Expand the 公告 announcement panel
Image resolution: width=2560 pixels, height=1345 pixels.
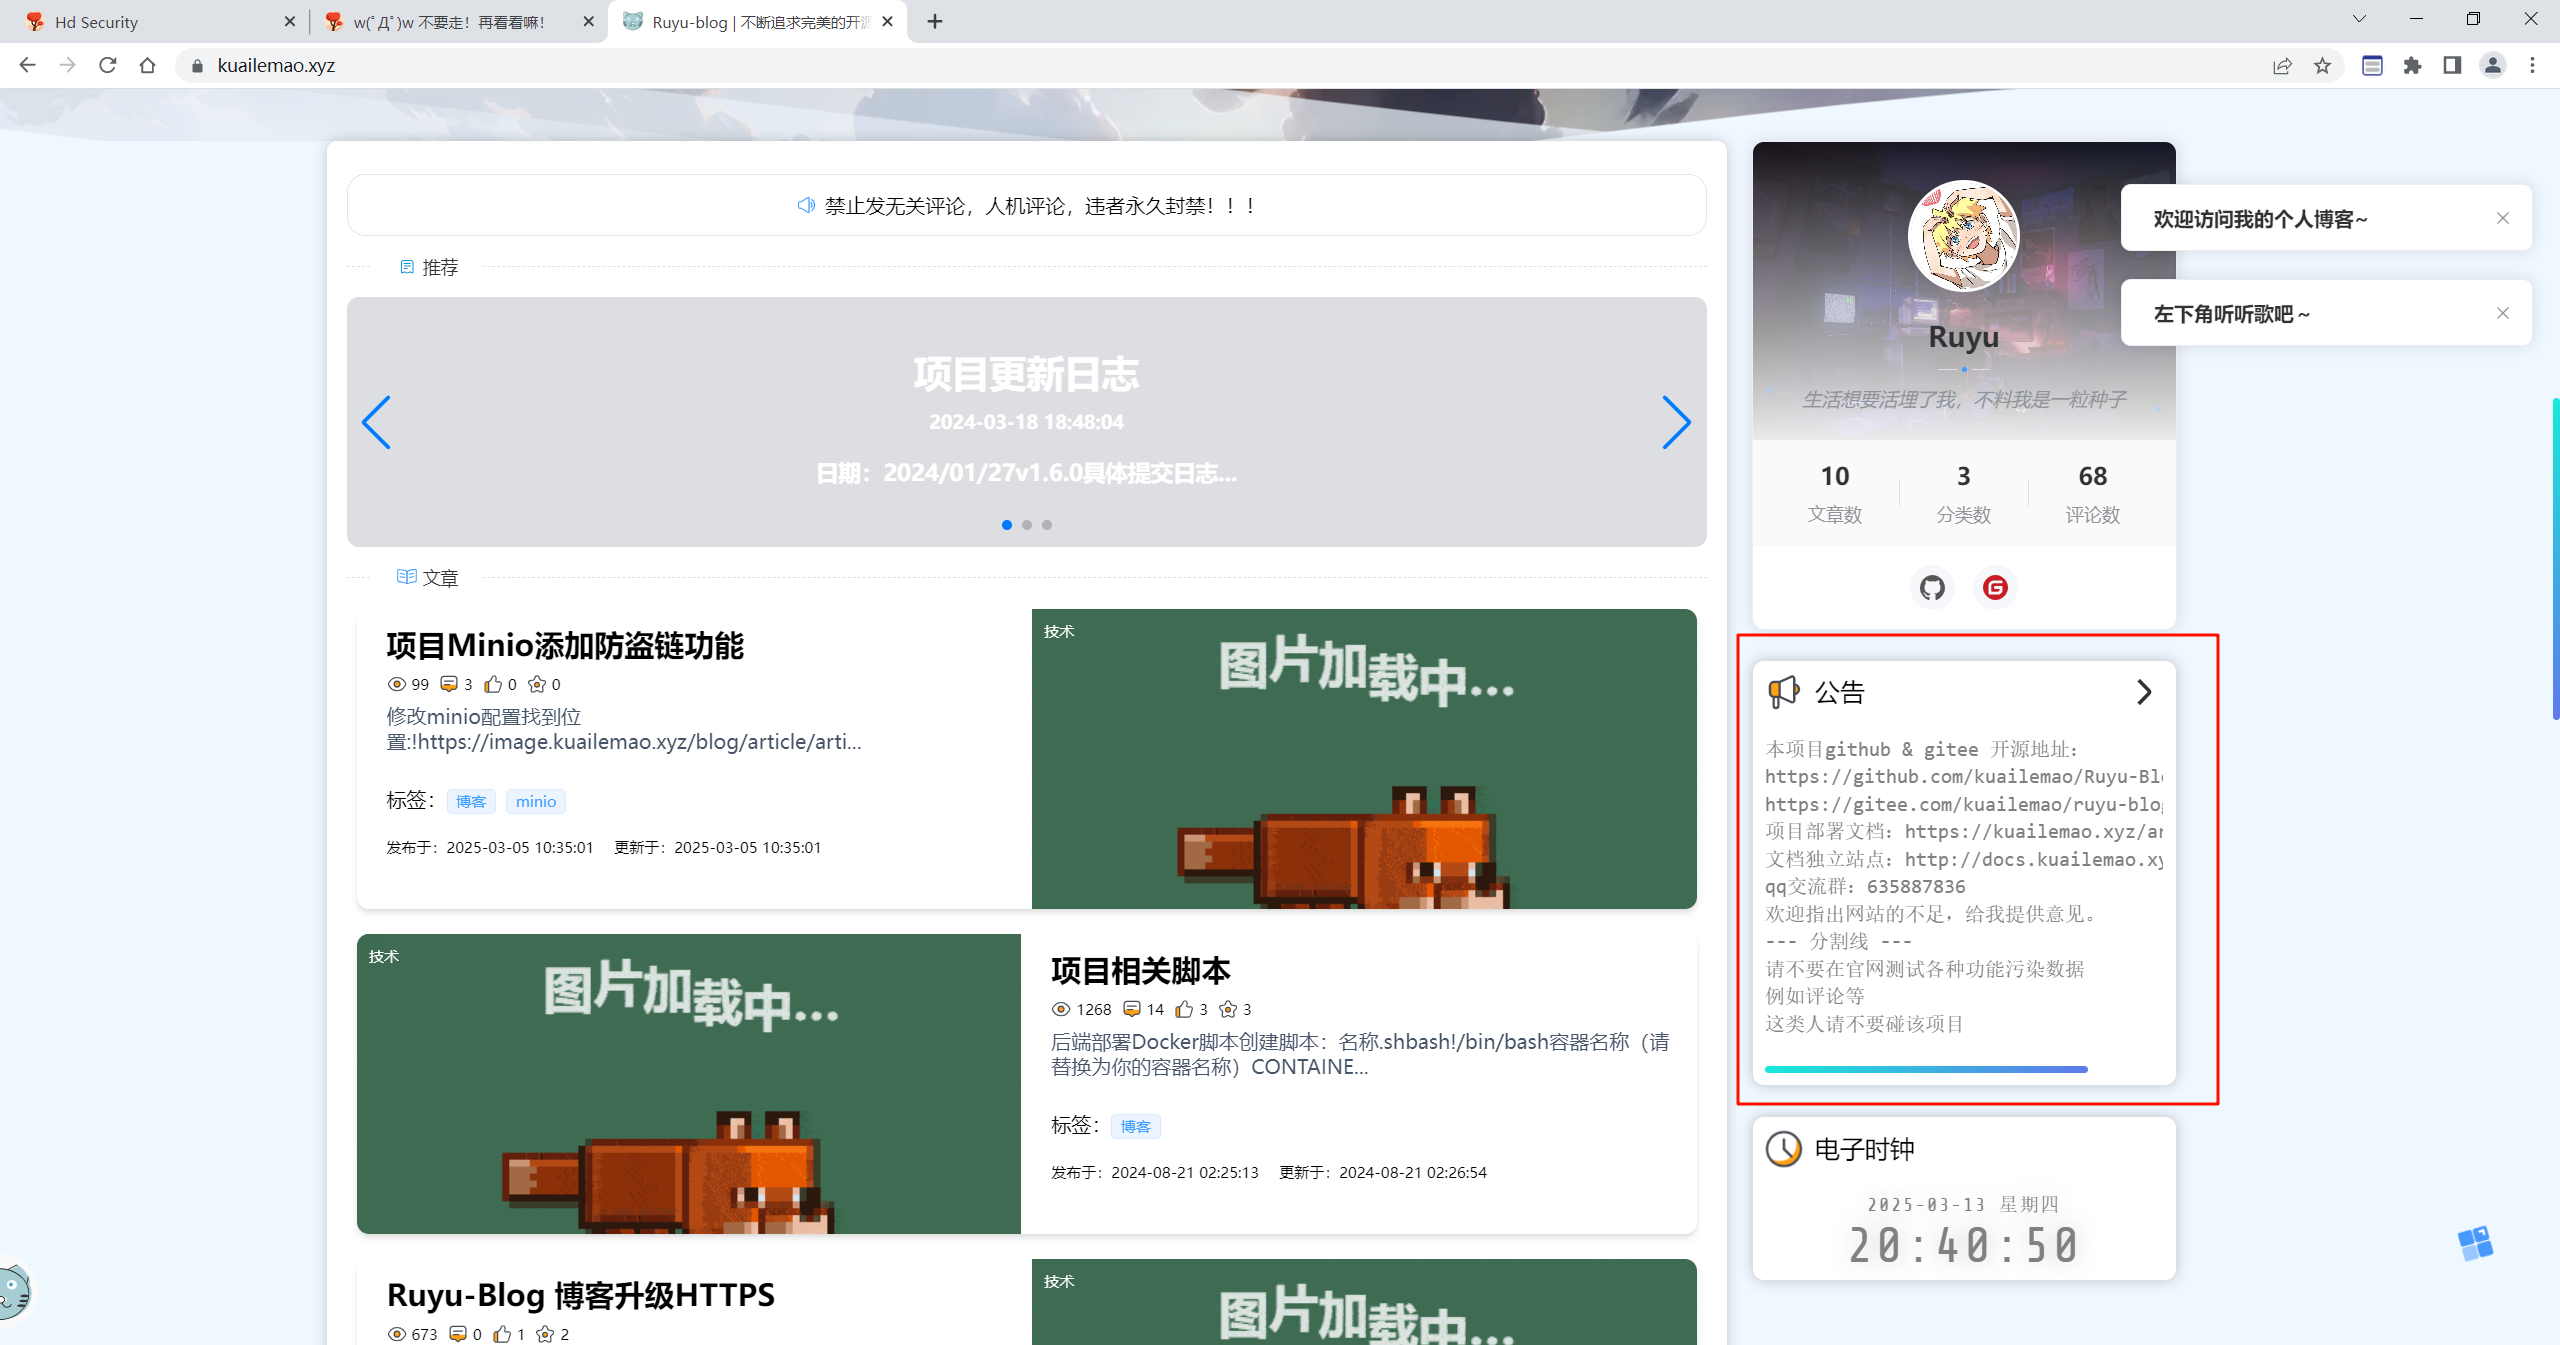point(2143,692)
